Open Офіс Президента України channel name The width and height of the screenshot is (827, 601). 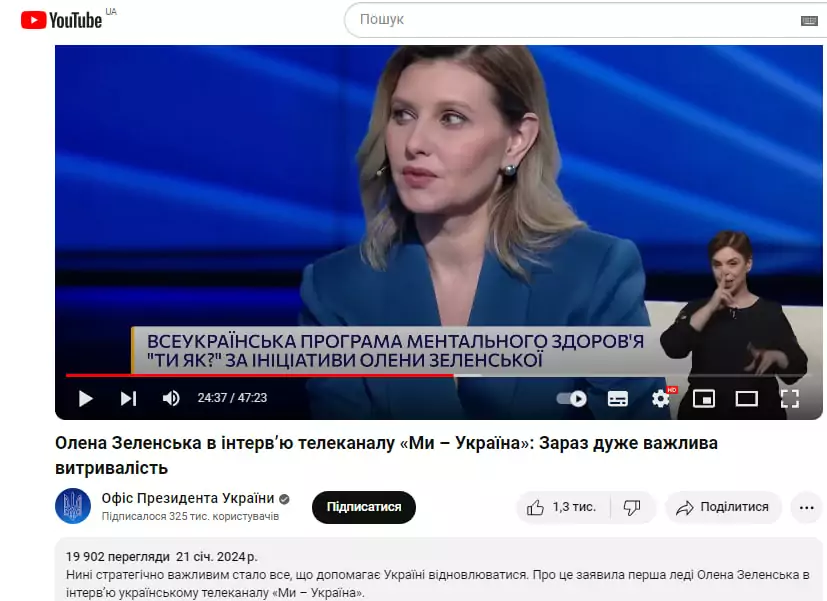point(188,498)
